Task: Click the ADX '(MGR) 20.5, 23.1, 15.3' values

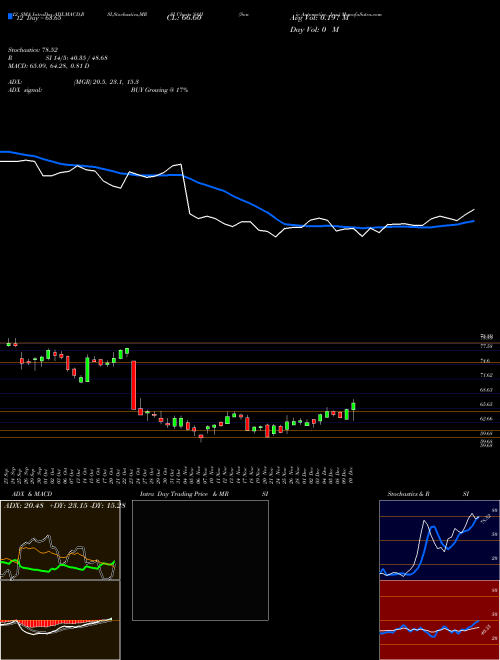Action: click(x=106, y=82)
